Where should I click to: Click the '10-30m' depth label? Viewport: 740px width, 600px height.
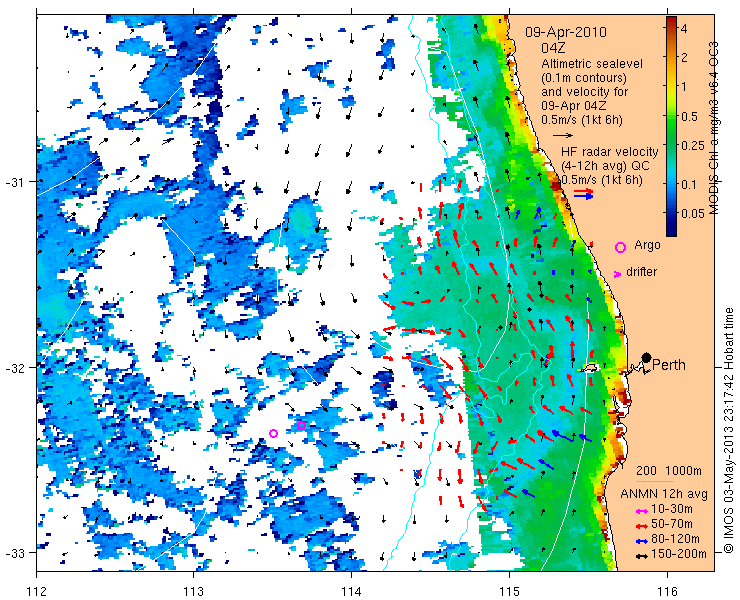coord(672,509)
